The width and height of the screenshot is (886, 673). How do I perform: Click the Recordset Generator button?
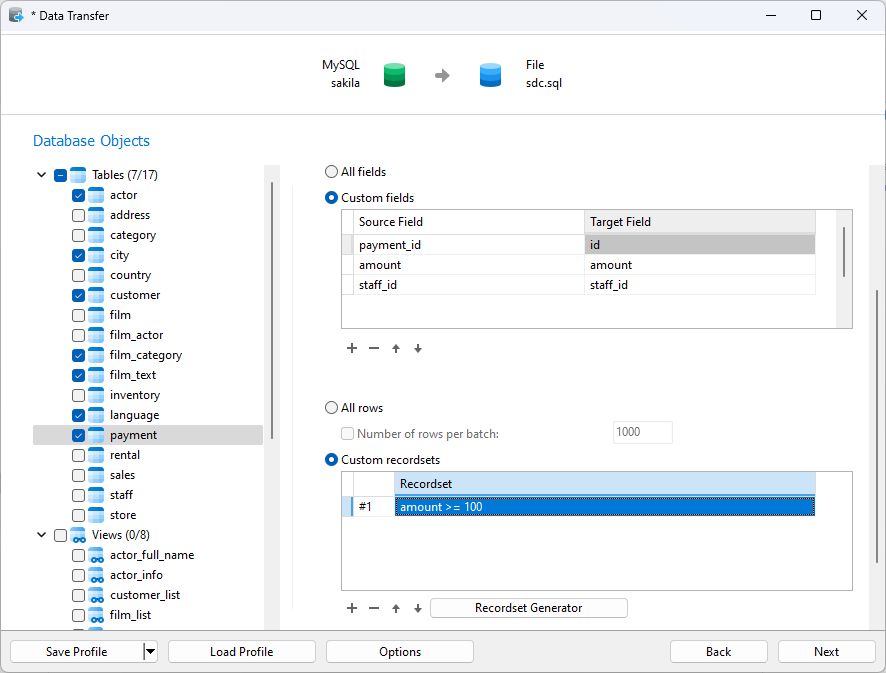coord(528,608)
